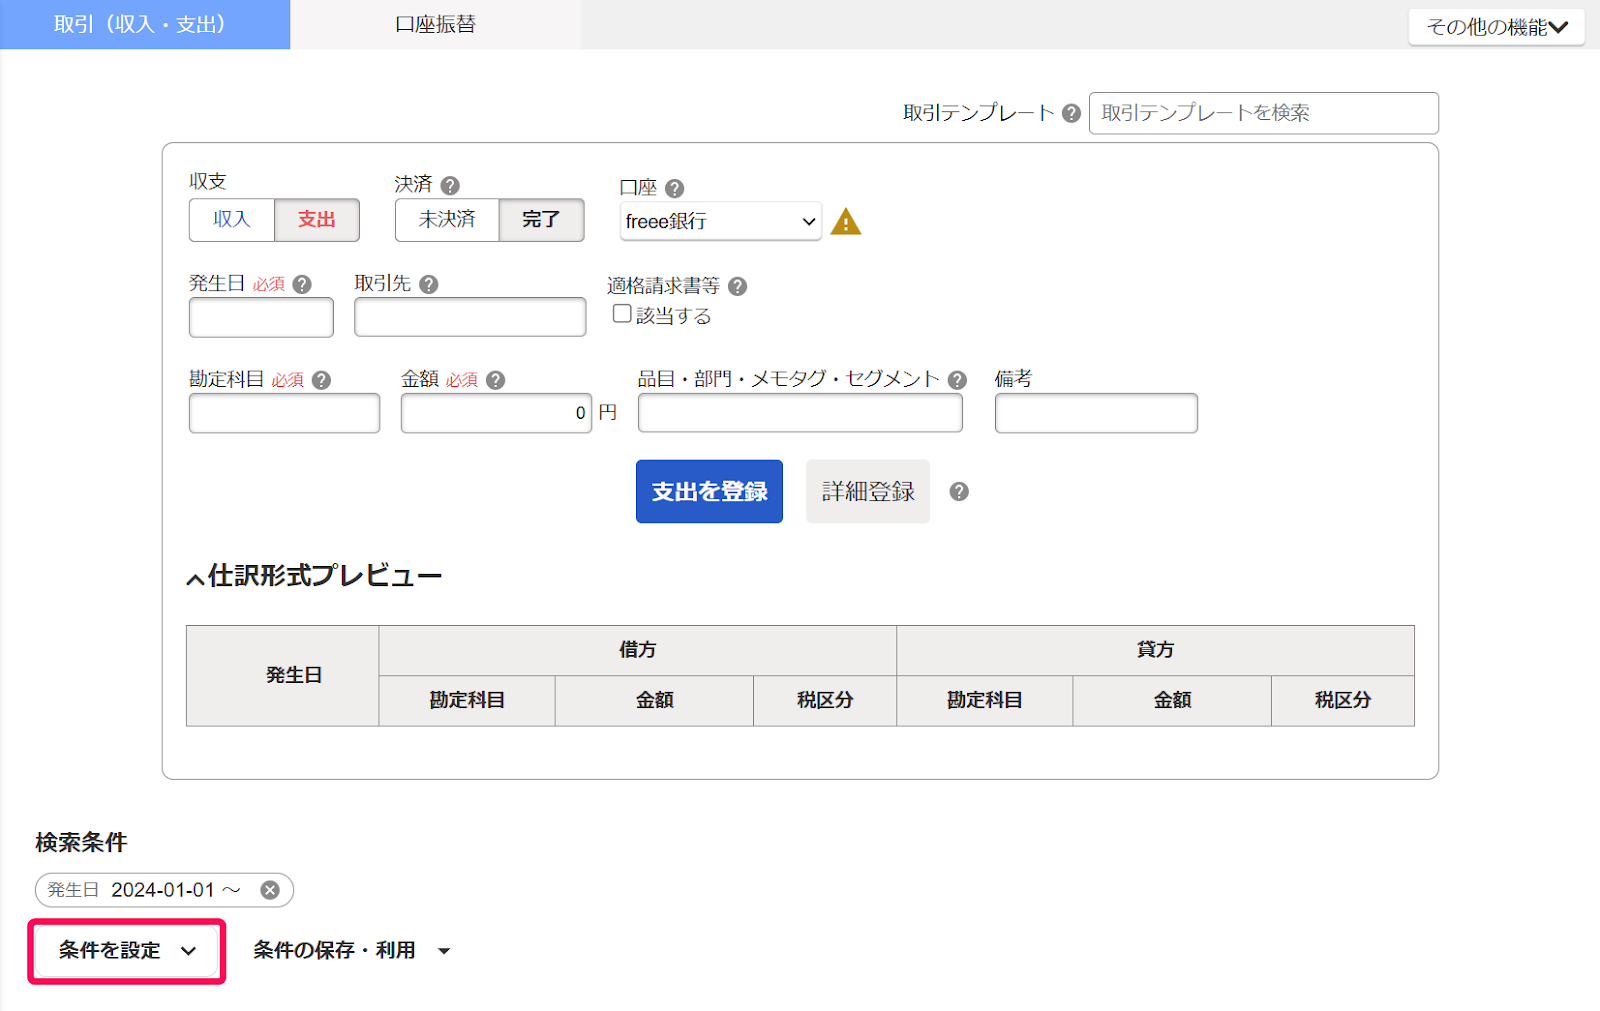1600x1011 pixels.
Task: Open help icon for 金額
Action: (x=495, y=380)
